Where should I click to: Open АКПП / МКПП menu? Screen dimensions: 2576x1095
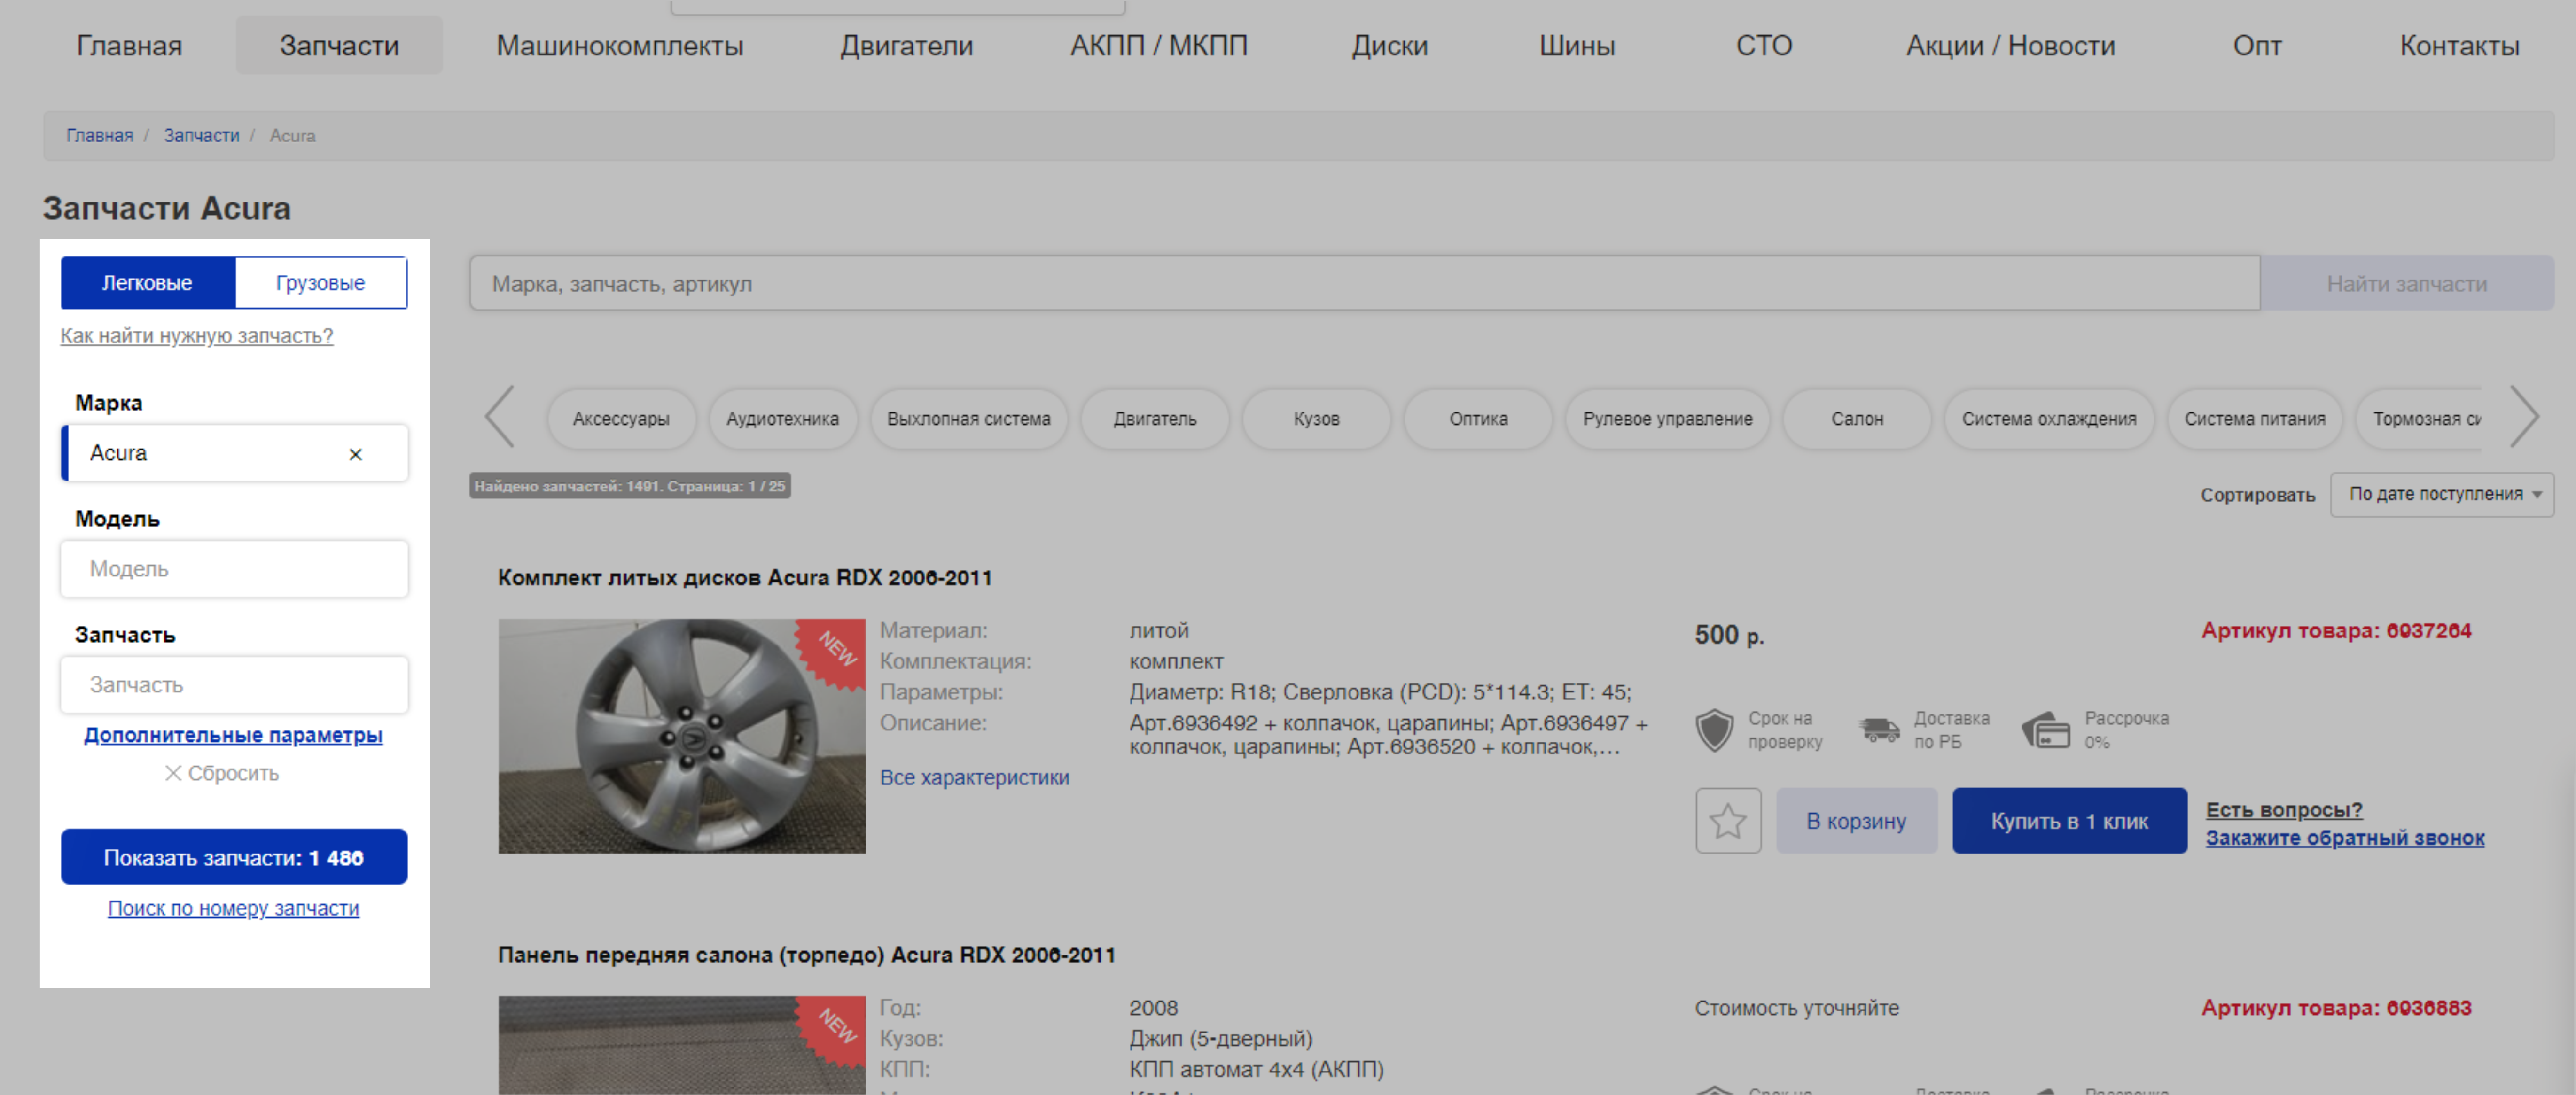pos(1159,45)
